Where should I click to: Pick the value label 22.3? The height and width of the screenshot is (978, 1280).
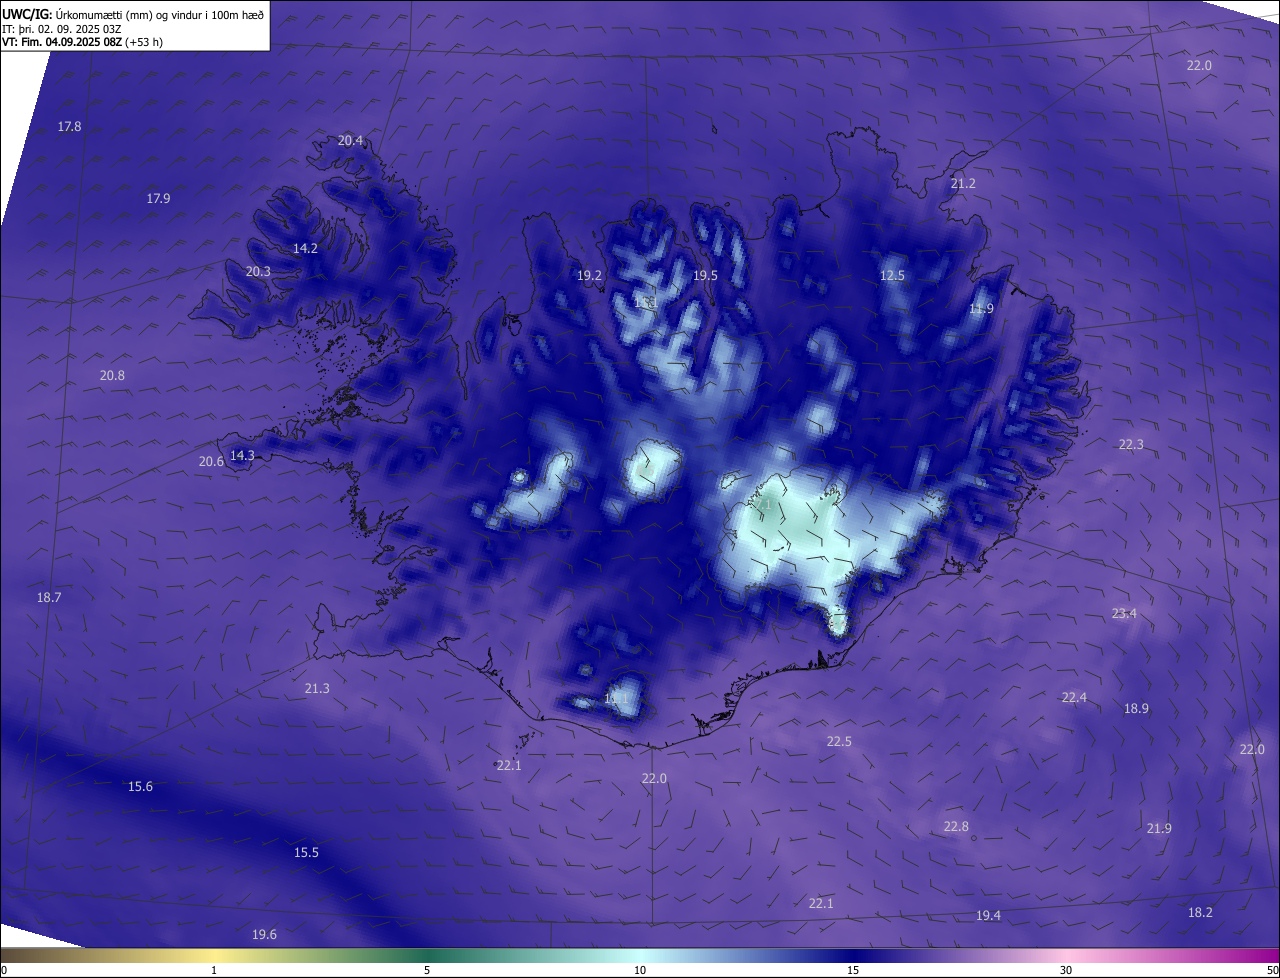[1131, 445]
